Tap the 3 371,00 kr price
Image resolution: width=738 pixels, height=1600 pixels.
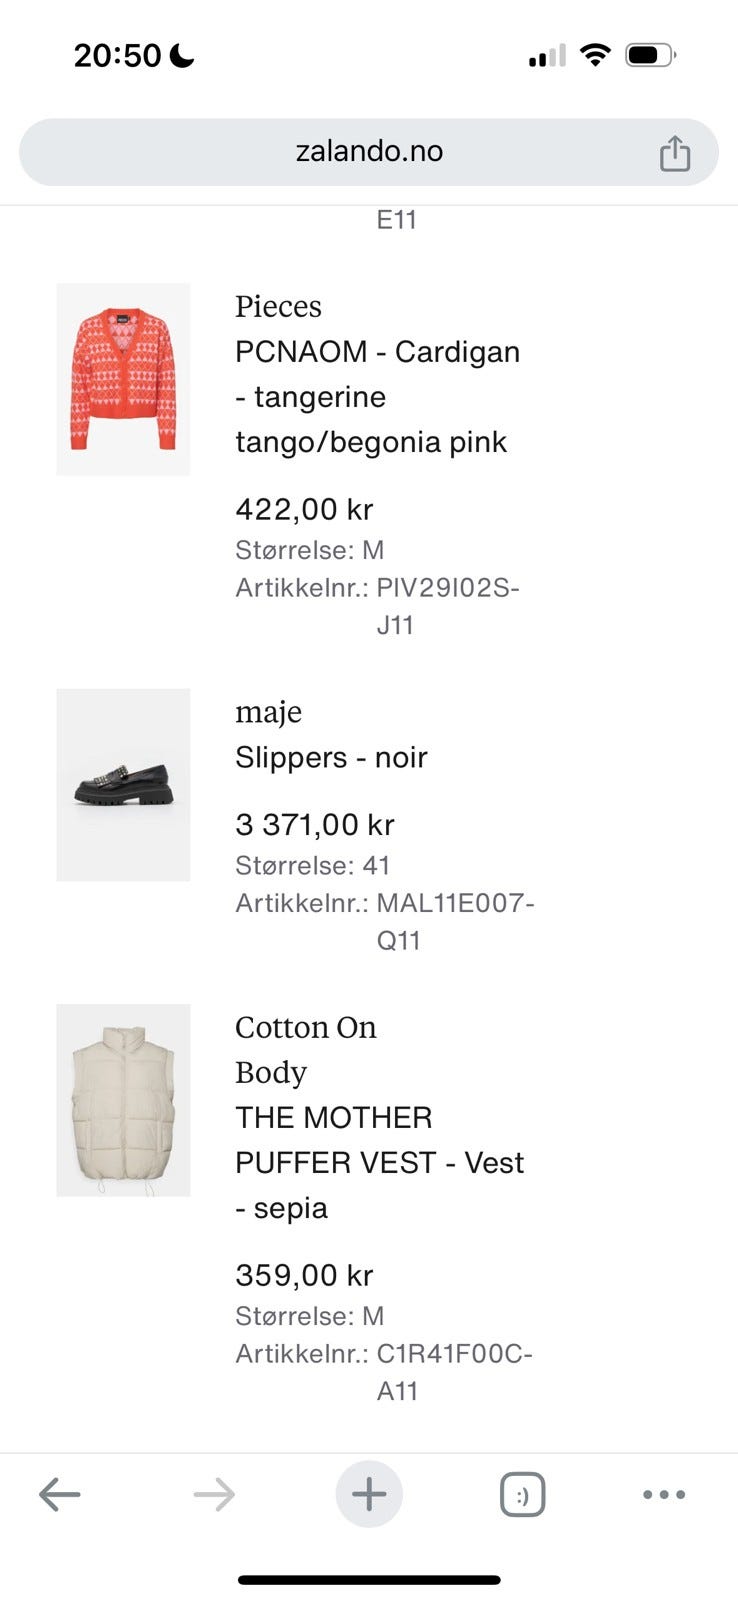pos(314,825)
